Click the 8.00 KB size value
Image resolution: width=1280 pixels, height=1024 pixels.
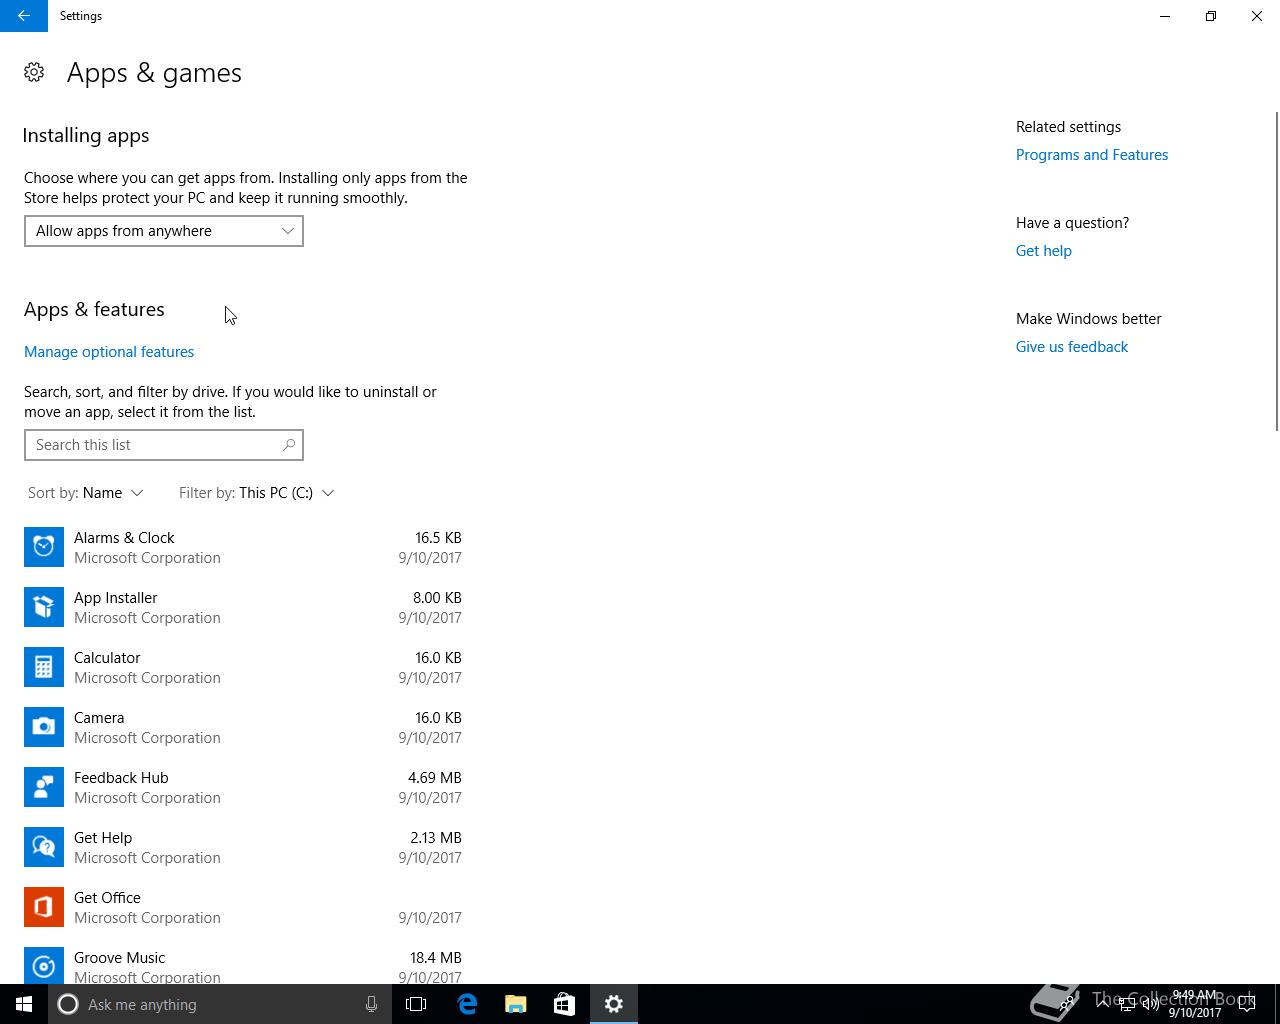pyautogui.click(x=437, y=598)
